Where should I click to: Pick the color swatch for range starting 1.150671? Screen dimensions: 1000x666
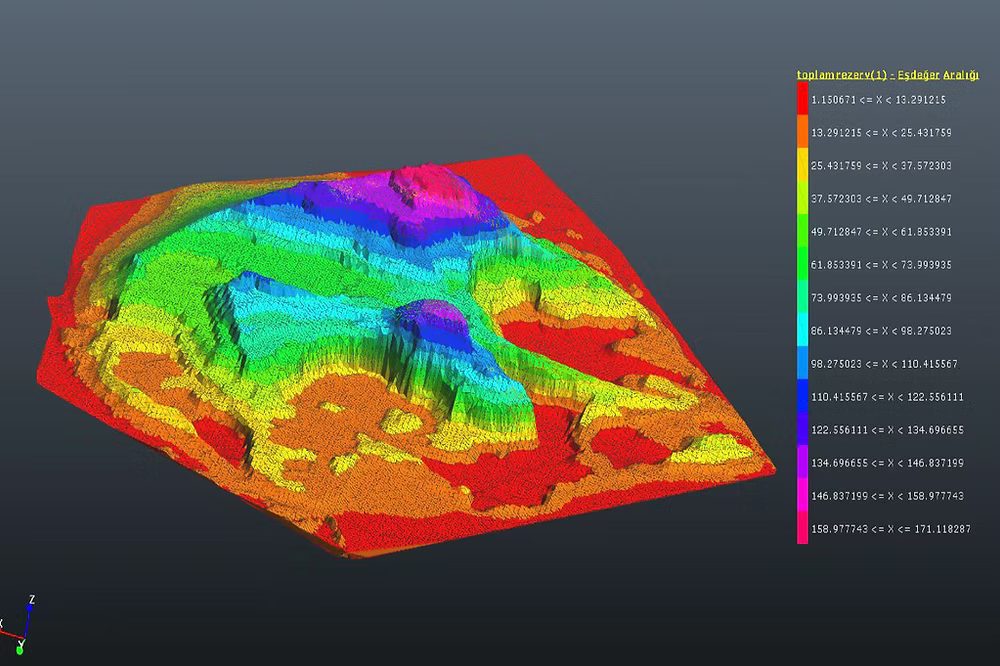click(802, 99)
